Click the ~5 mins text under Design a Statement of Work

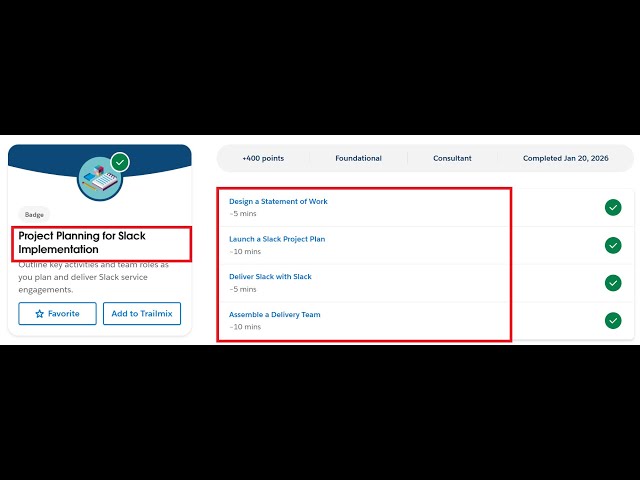[243, 214]
